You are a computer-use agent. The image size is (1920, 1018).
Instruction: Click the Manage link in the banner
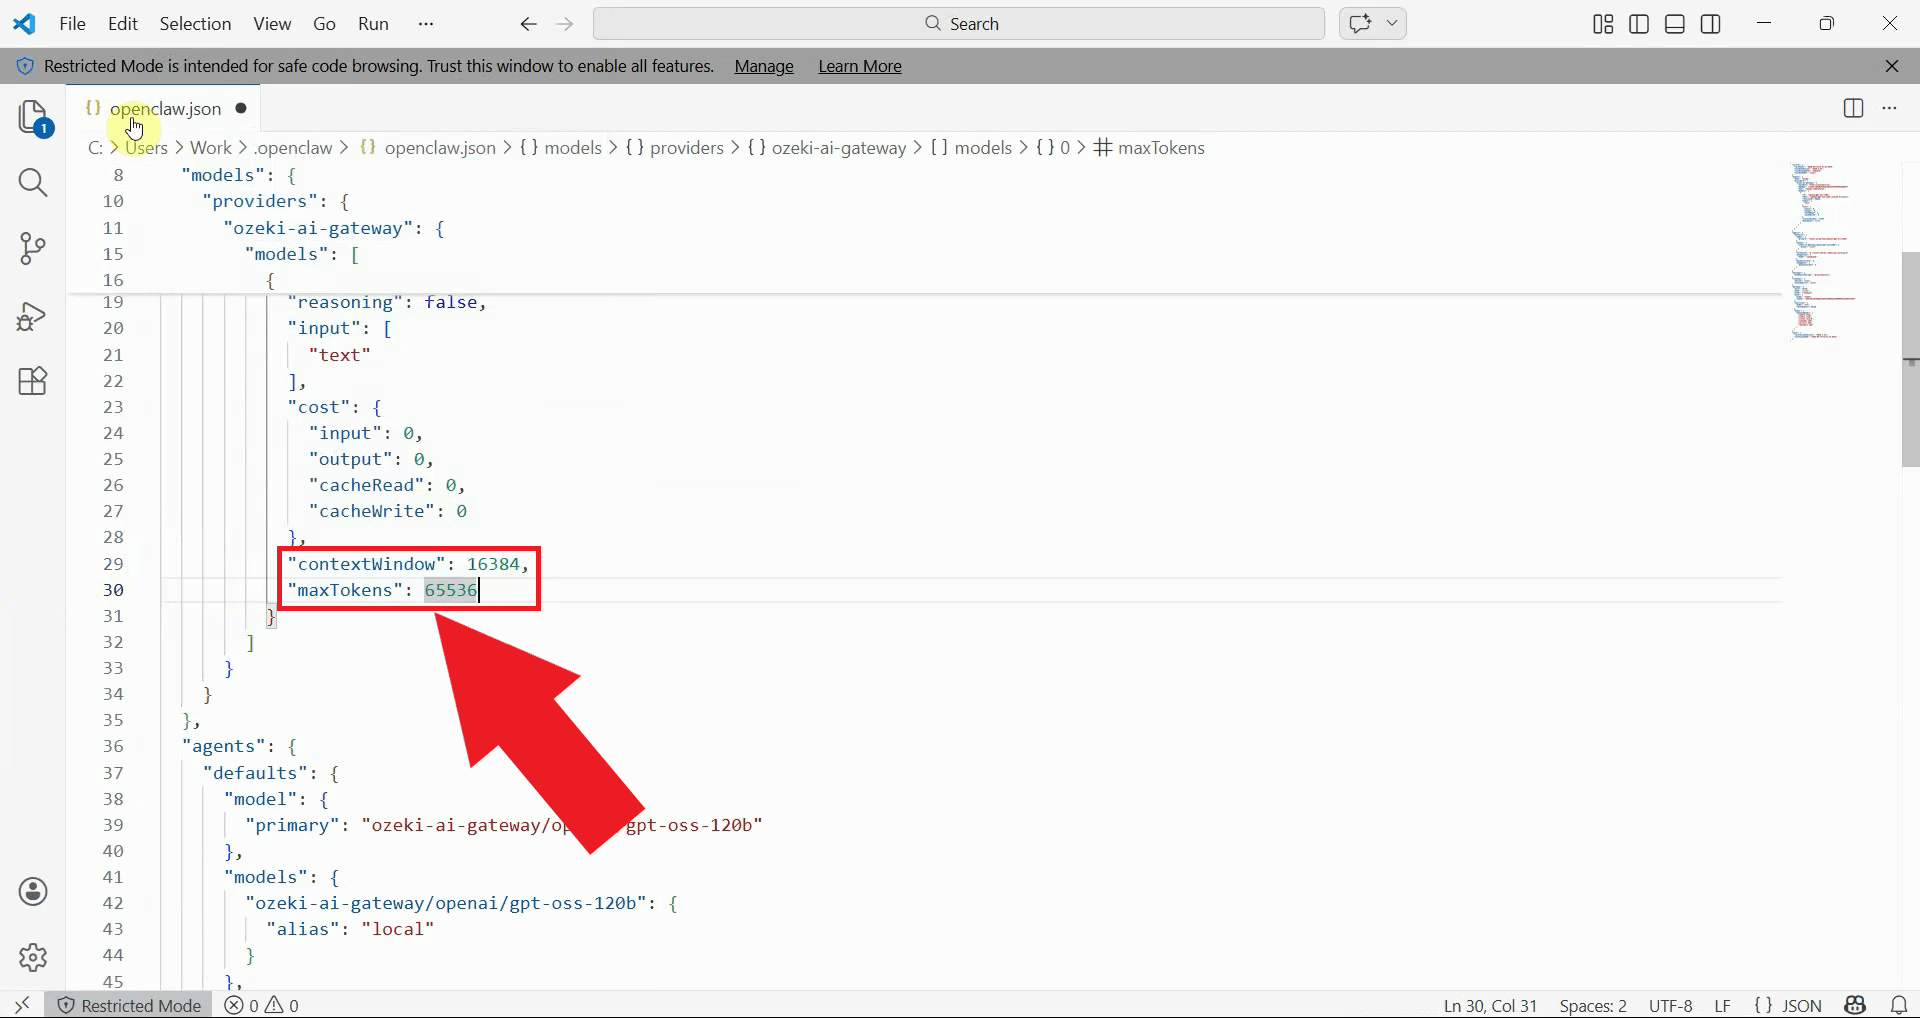click(763, 66)
